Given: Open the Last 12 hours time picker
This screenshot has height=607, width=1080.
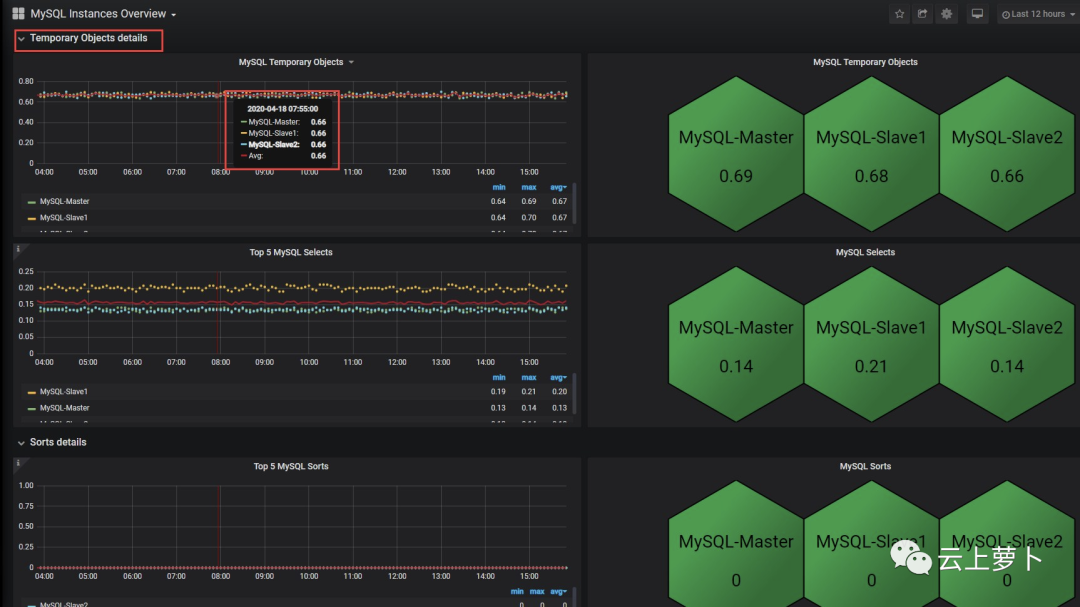Looking at the screenshot, I should point(1038,14).
